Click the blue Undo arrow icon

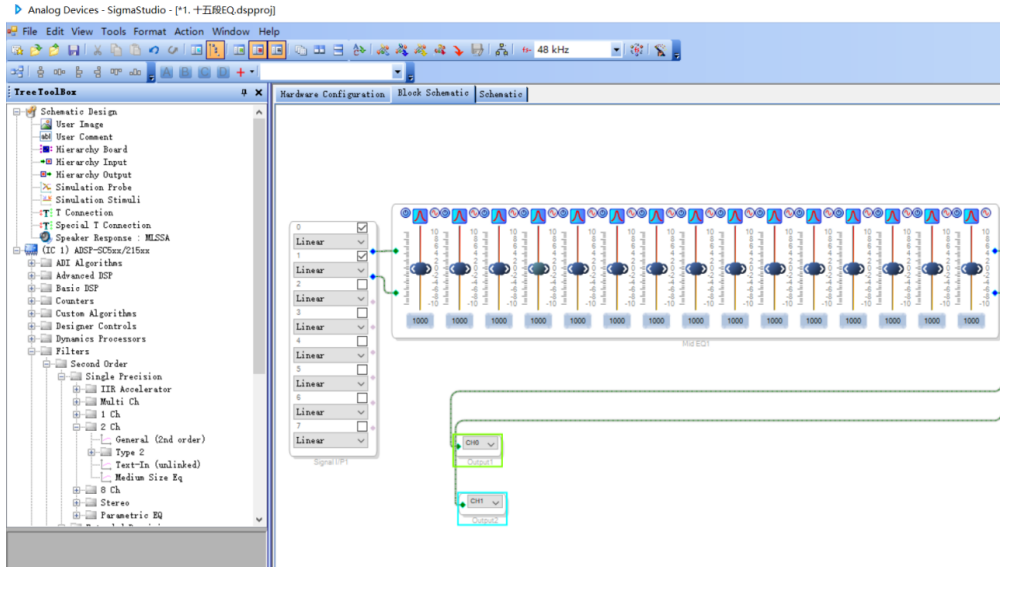(154, 50)
